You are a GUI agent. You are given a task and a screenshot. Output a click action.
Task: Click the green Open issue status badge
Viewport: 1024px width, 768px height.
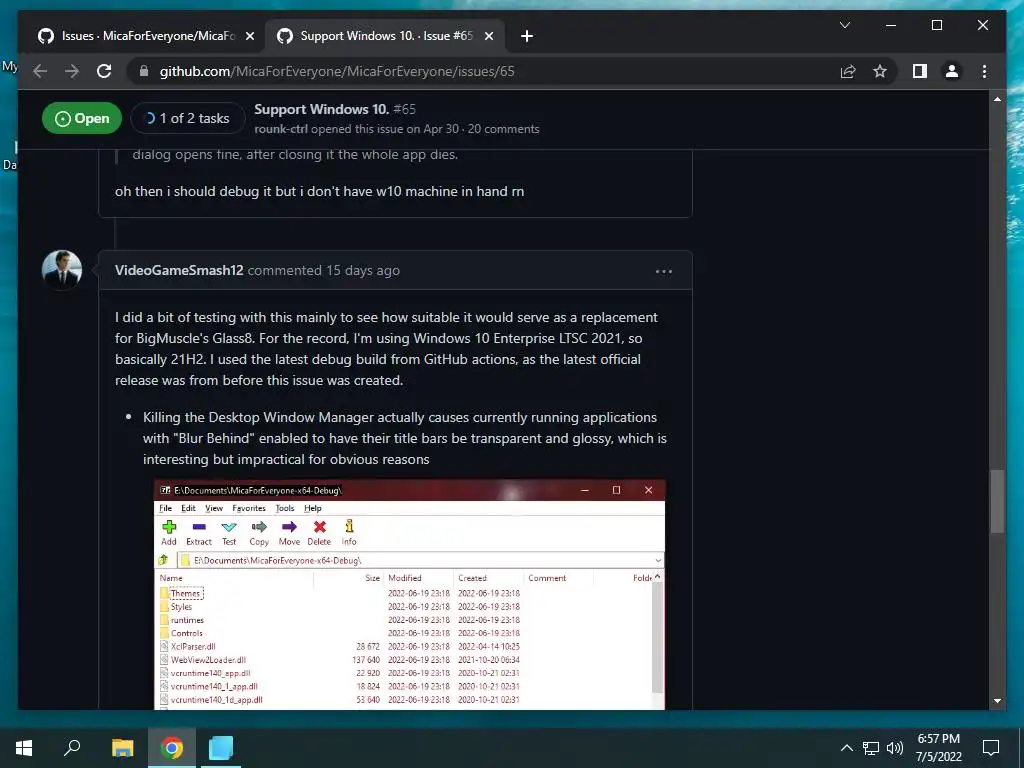[x=82, y=118]
